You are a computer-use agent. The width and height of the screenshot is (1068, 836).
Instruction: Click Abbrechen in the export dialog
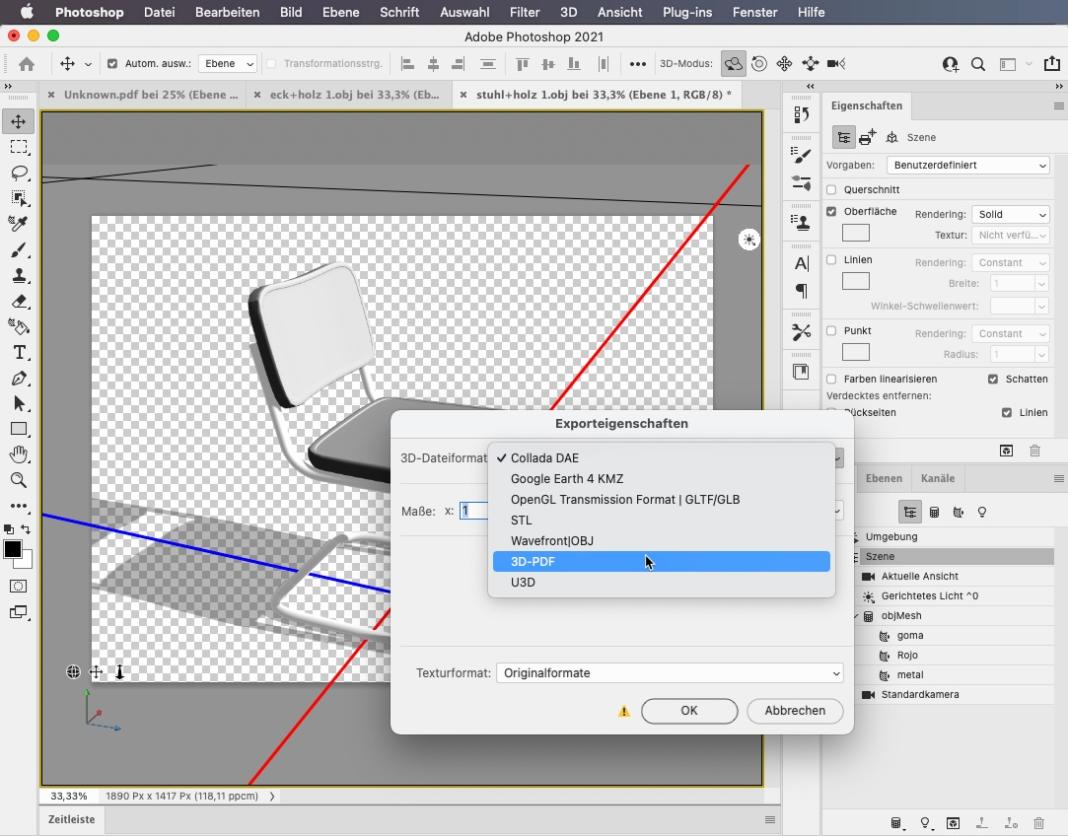click(x=795, y=711)
